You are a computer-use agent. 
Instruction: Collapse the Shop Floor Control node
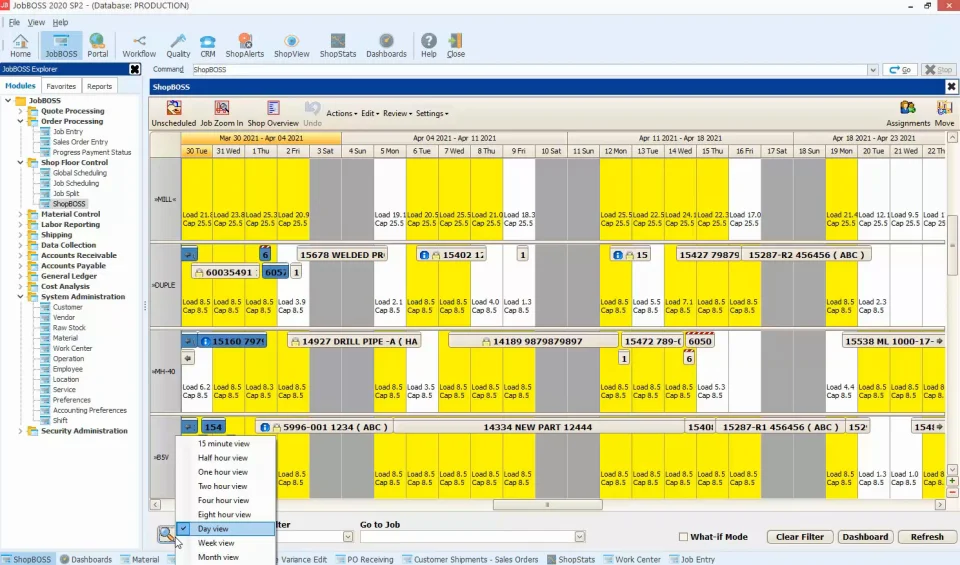pos(20,162)
